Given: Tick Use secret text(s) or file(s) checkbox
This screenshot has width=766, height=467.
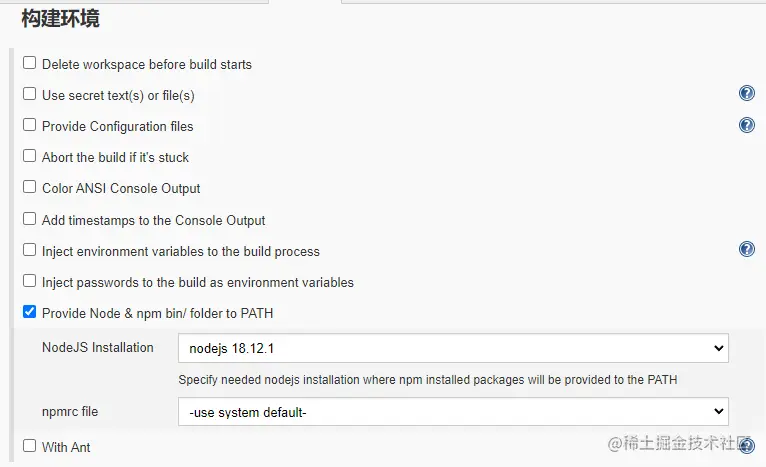Looking at the screenshot, I should 29,95.
